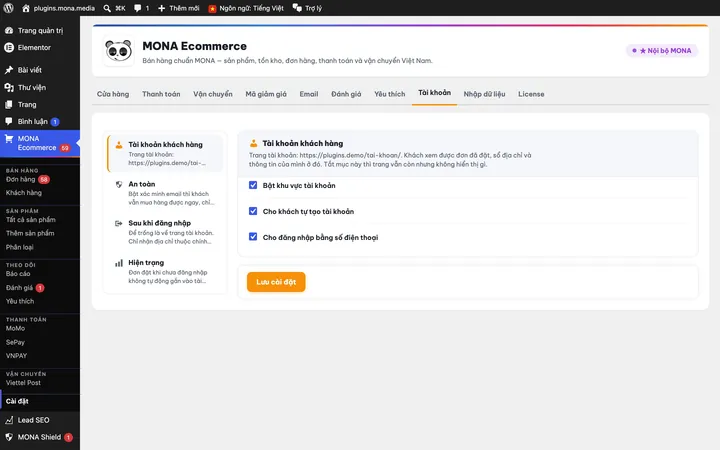Click the home icon beside plugins.mona.media
This screenshot has height=450, width=720.
[26, 8]
